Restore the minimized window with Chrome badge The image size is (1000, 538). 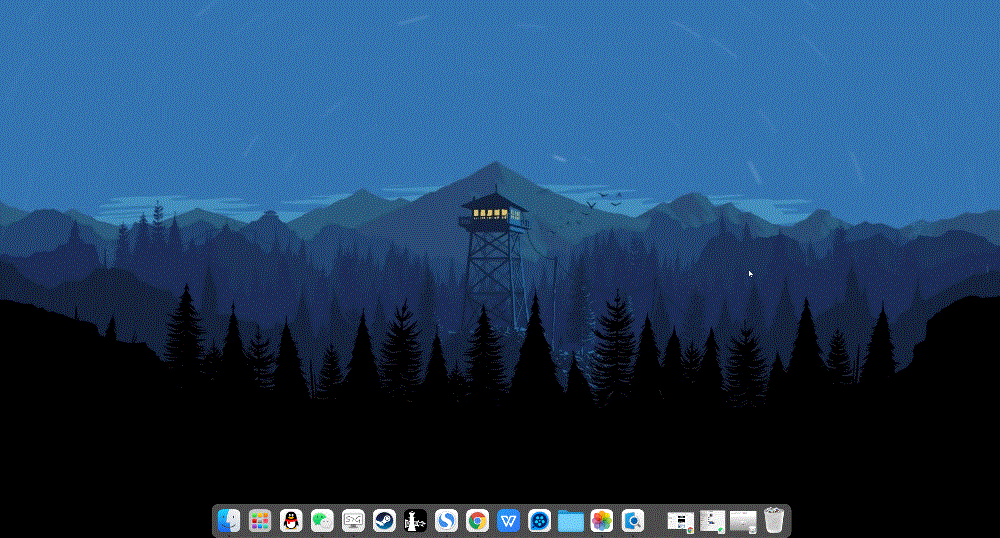click(x=680, y=521)
